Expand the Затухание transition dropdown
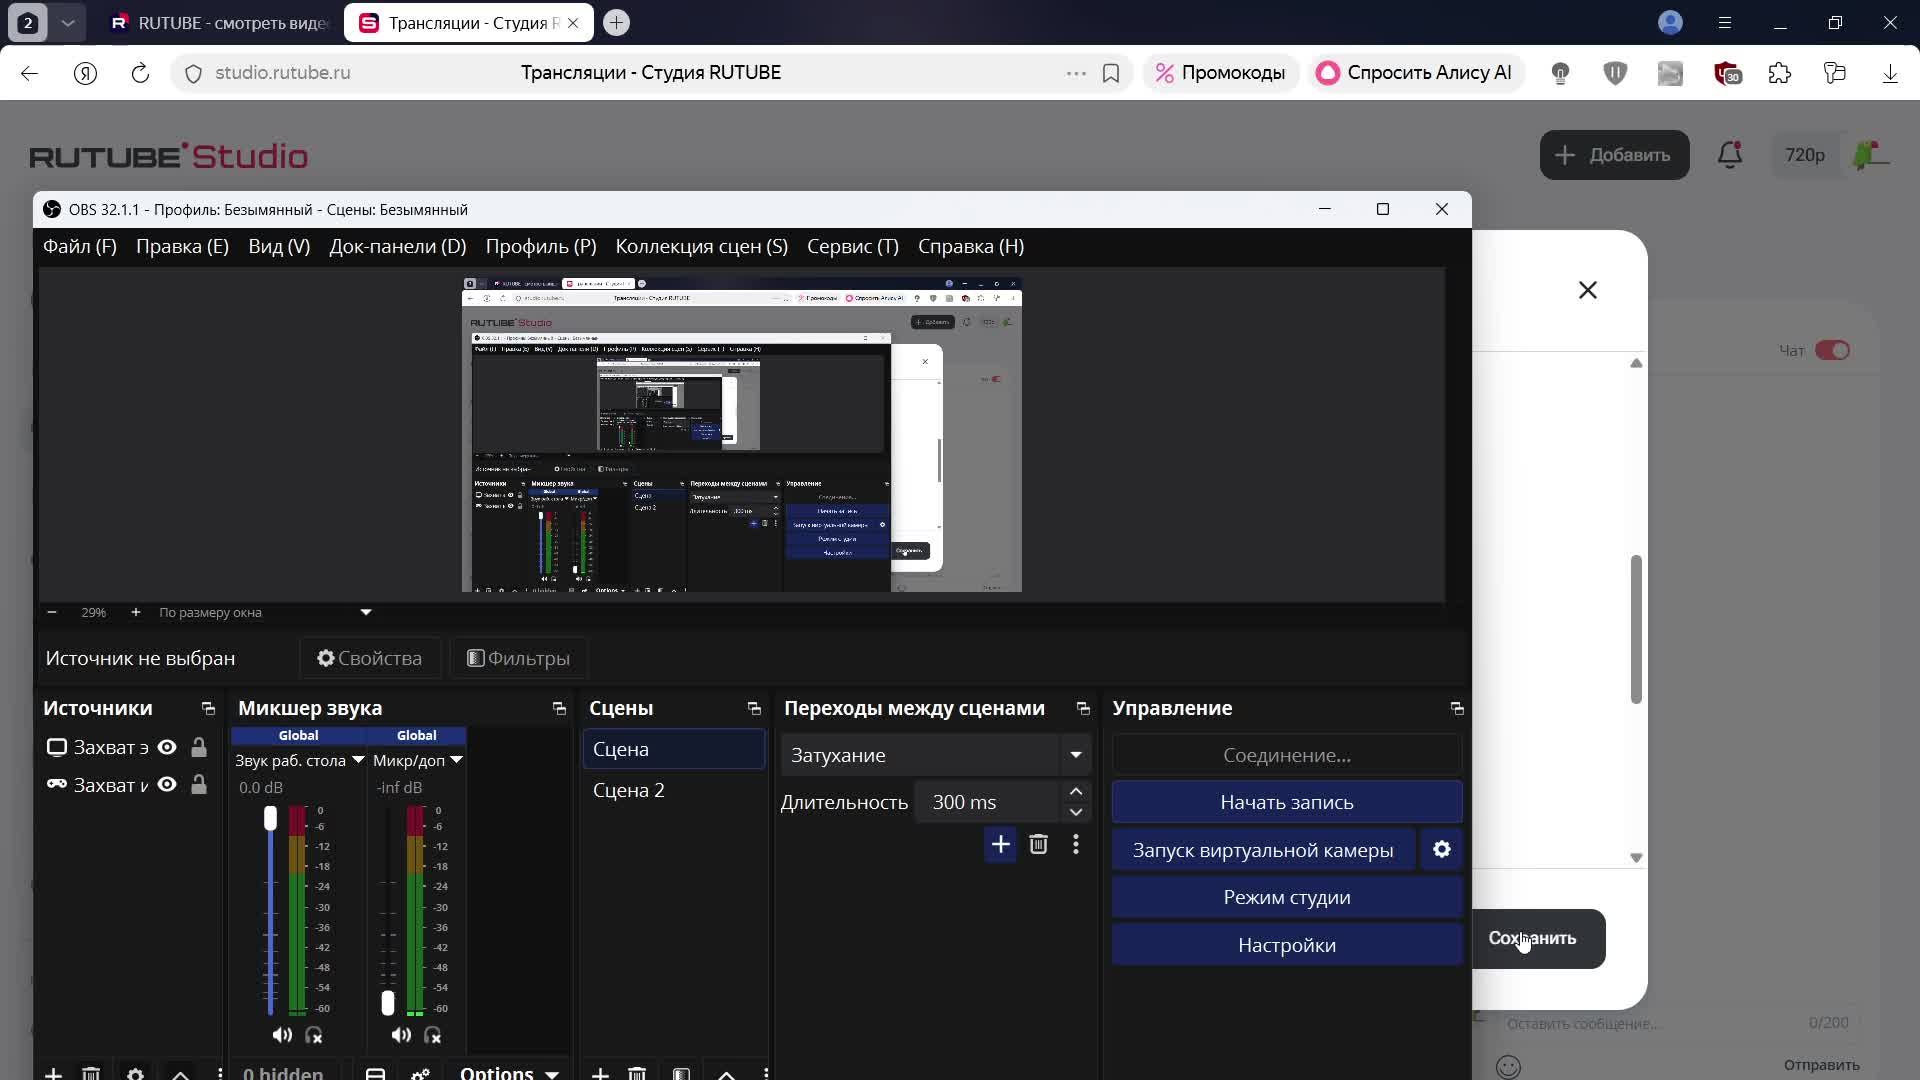 [x=1076, y=755]
